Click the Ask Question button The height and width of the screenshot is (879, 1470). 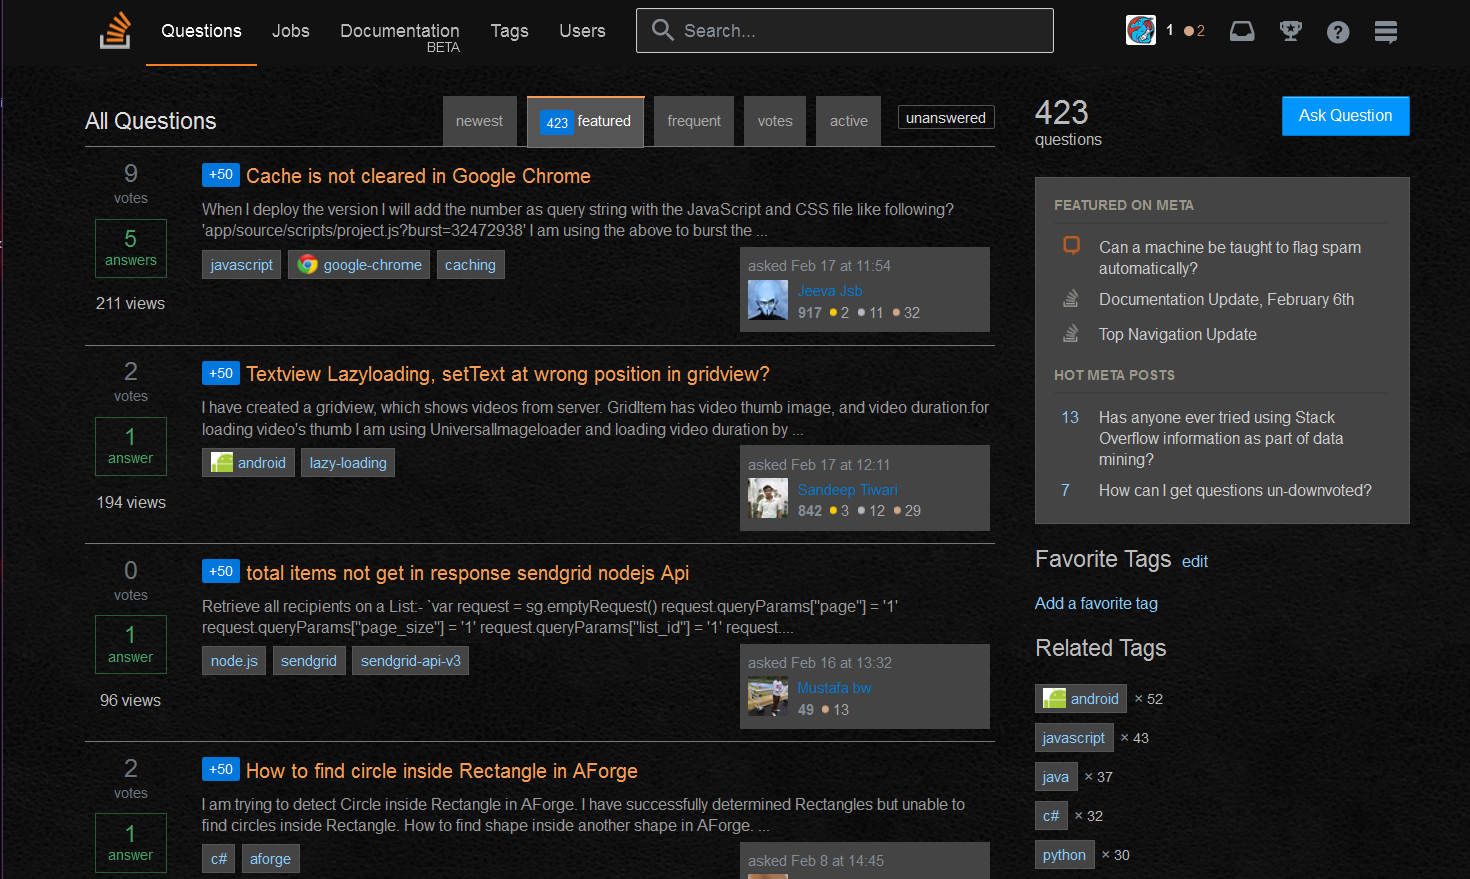(1345, 115)
